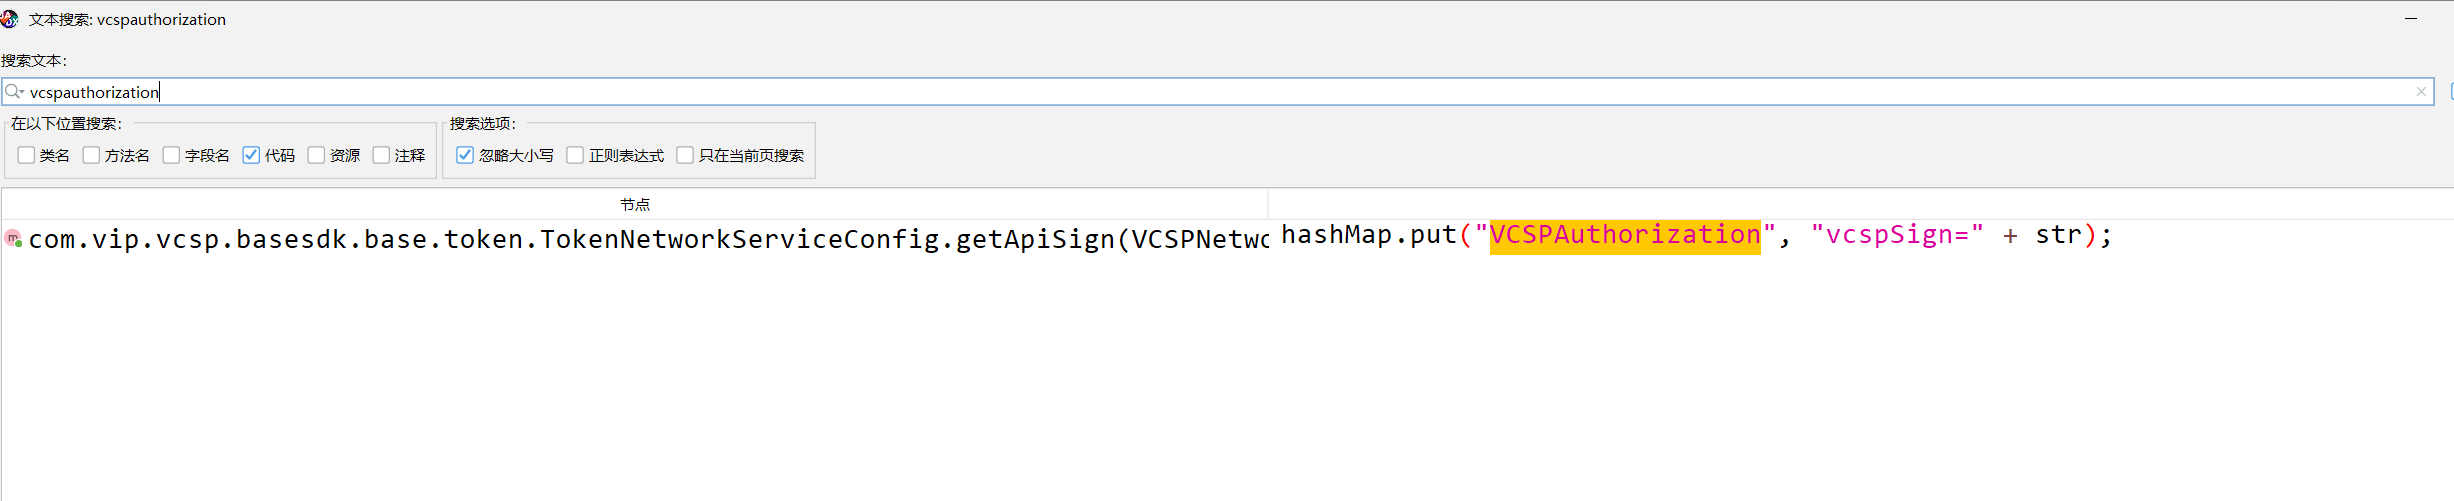This screenshot has height=501, width=2454.
Task: Disable the 忽略大小写 option
Action: tap(465, 155)
